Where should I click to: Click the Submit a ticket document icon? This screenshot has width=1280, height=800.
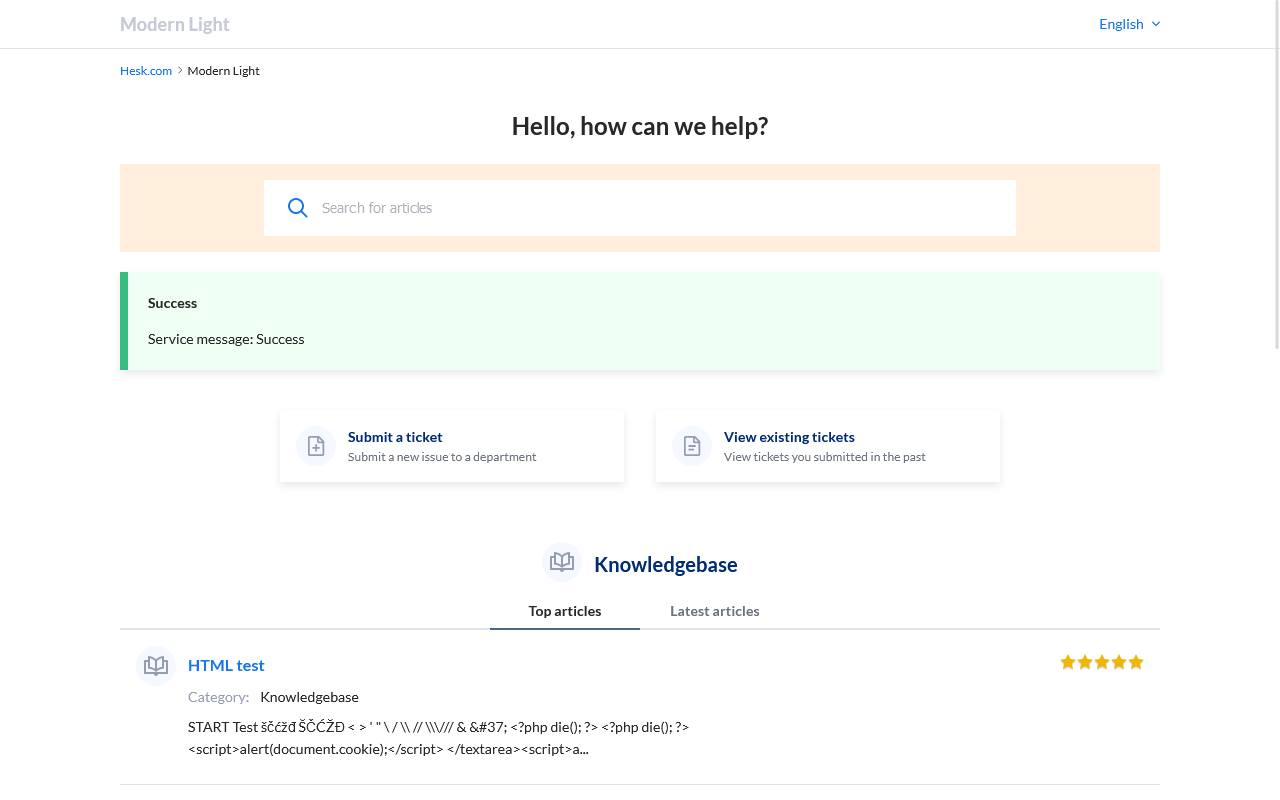[316, 446]
